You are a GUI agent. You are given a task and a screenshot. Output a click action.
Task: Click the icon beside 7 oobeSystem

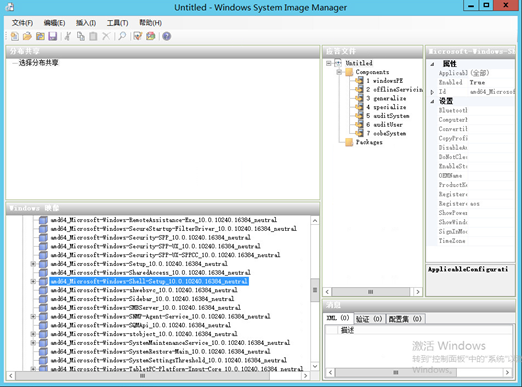(x=359, y=133)
